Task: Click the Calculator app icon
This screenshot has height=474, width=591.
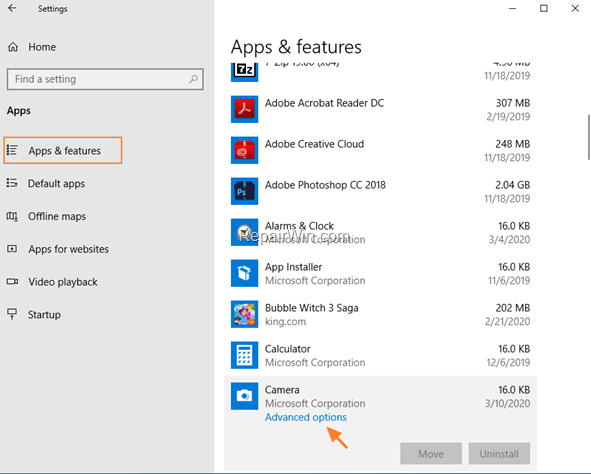Action: tap(245, 355)
